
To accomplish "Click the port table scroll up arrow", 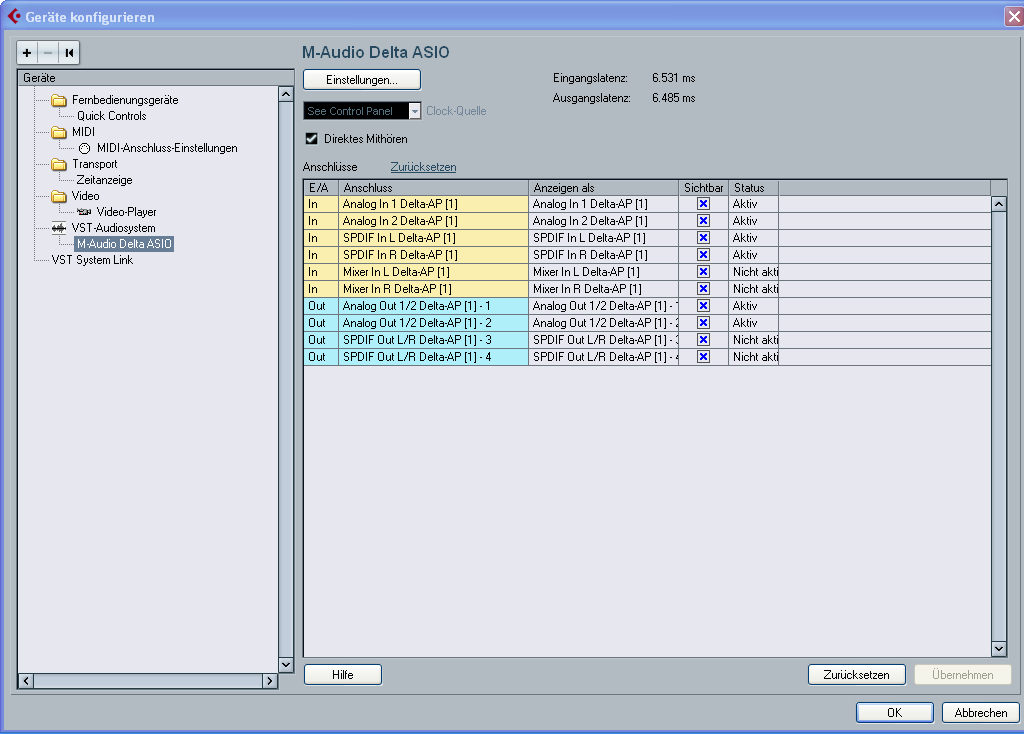I will 999,204.
